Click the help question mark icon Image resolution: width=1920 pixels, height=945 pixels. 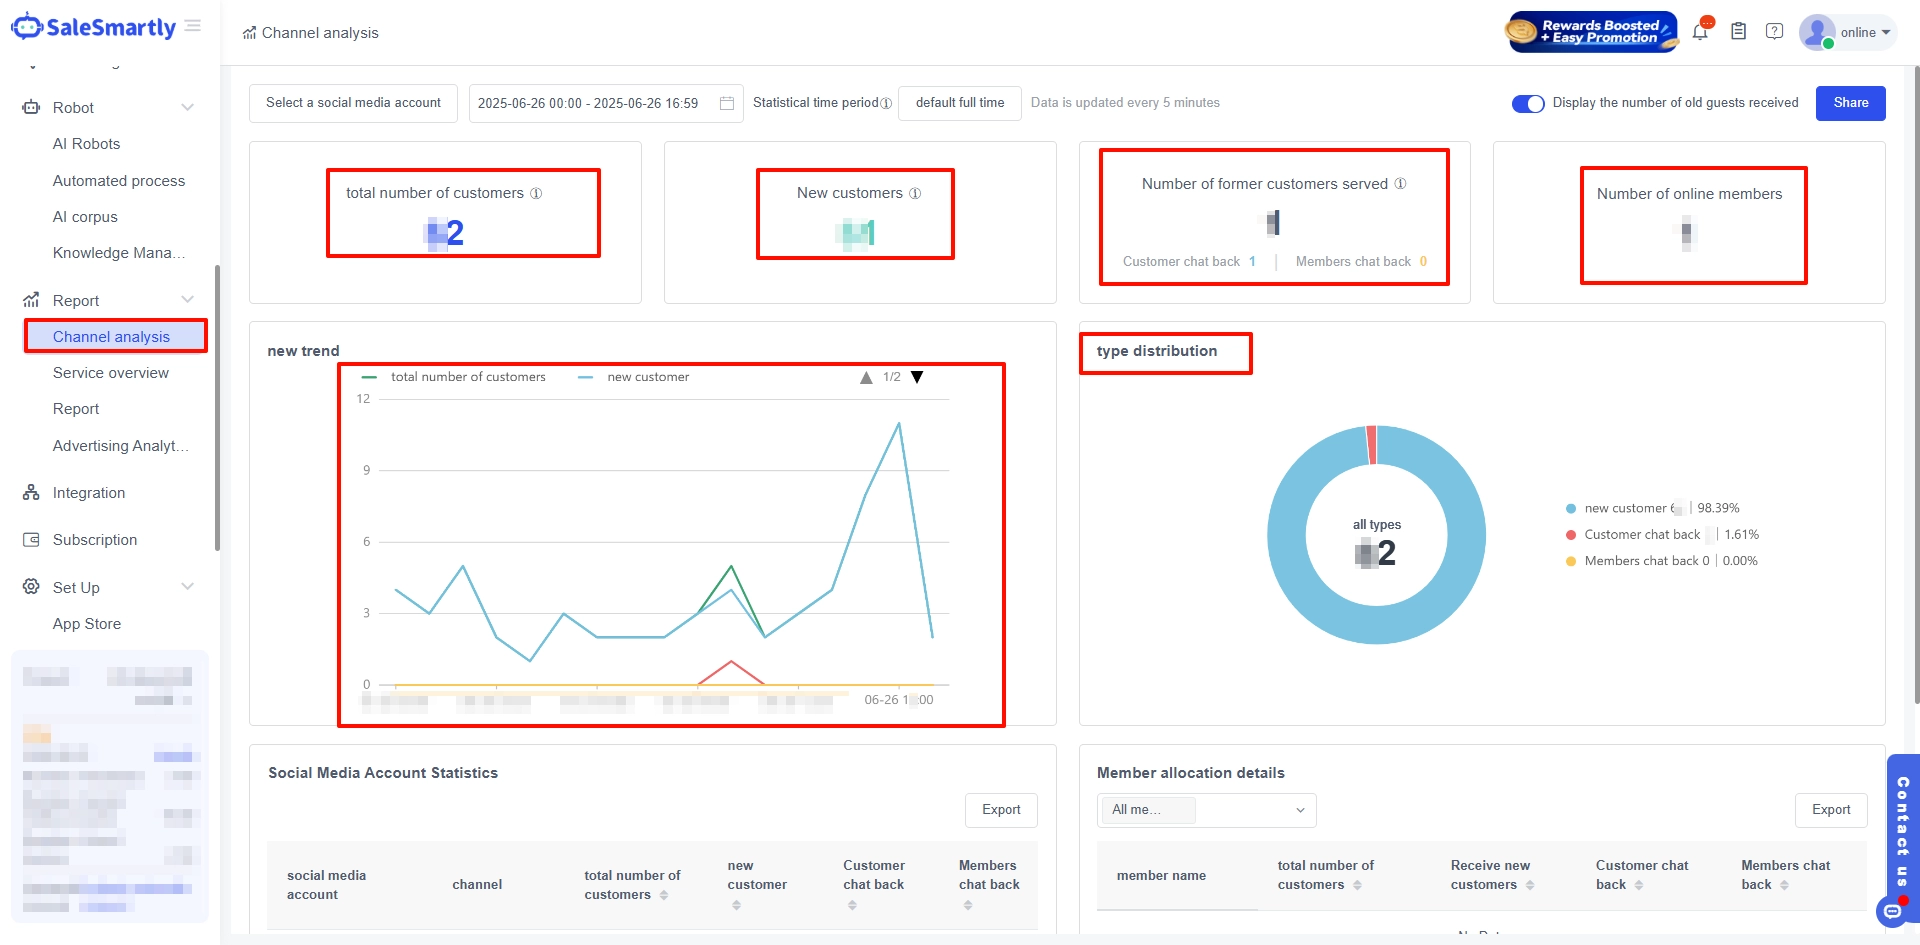point(1774,32)
